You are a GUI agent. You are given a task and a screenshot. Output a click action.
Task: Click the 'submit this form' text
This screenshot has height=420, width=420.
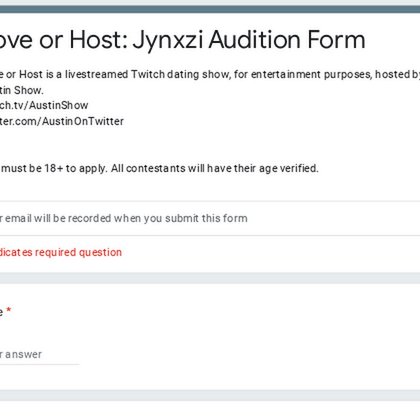pyautogui.click(x=206, y=218)
